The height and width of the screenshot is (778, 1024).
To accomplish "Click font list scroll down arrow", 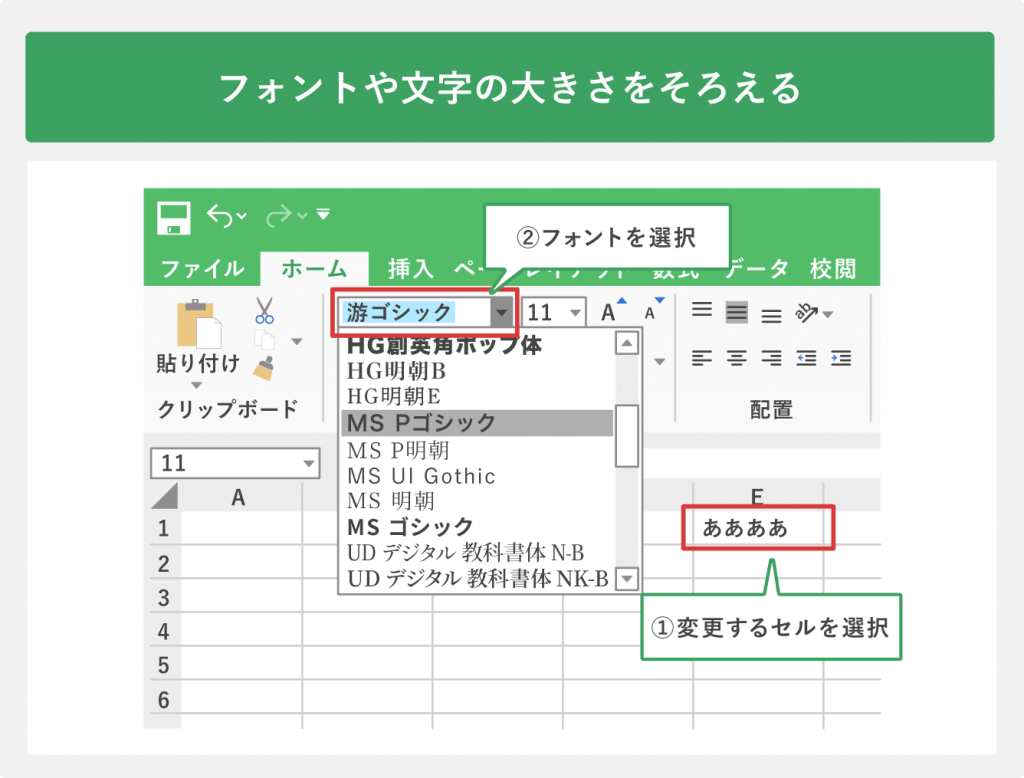I will (627, 578).
